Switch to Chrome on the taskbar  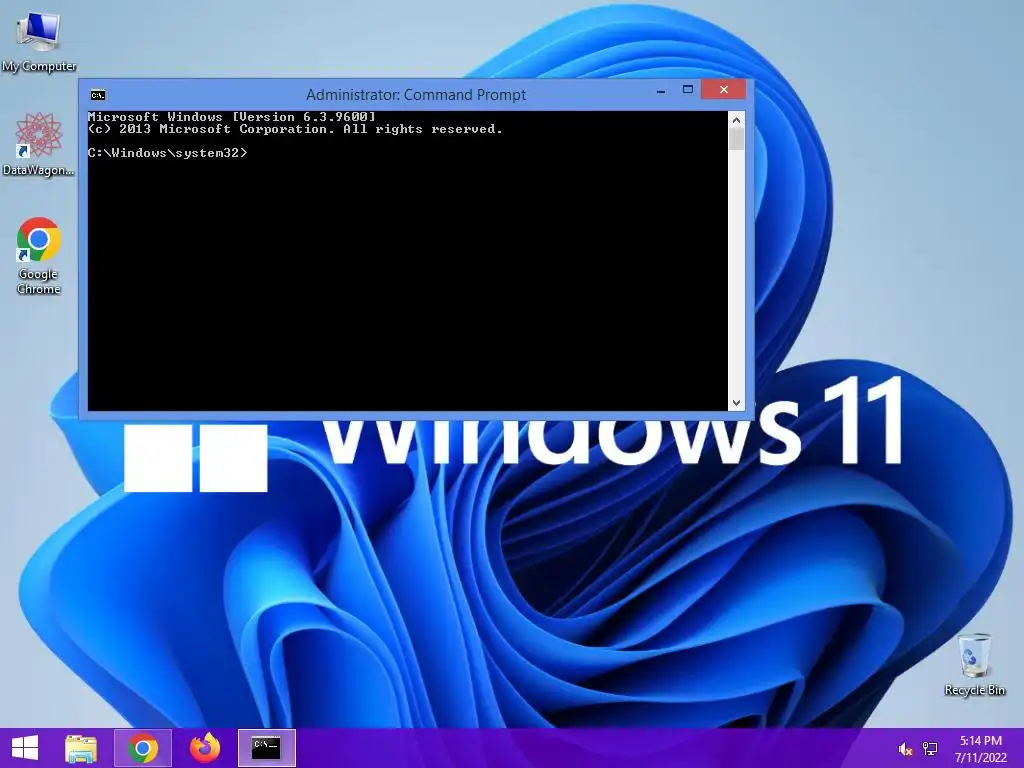tap(142, 748)
